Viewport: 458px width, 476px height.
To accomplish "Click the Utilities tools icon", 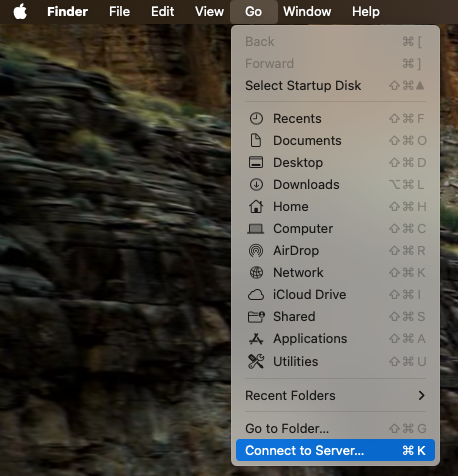I will [x=256, y=361].
